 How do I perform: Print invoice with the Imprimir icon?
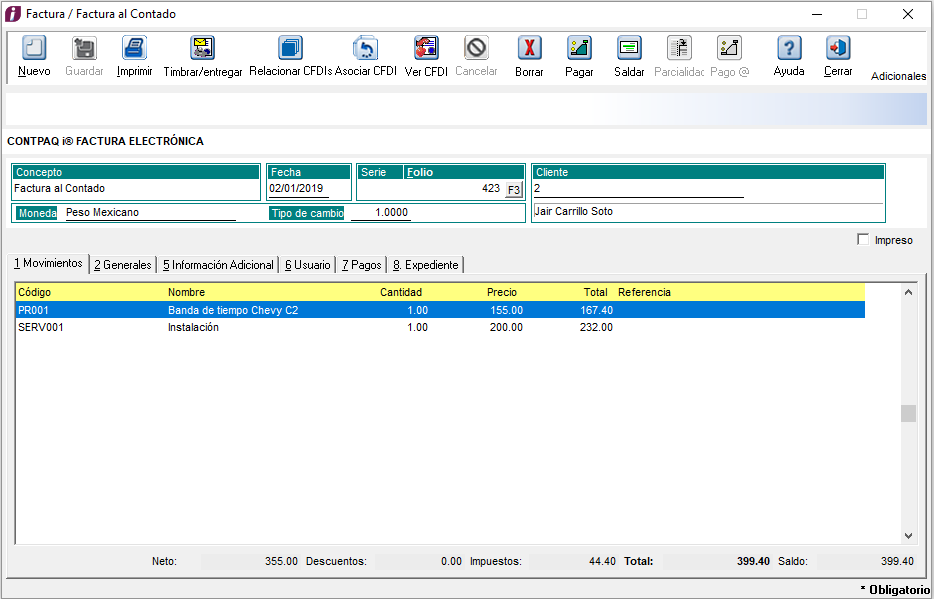tap(134, 49)
